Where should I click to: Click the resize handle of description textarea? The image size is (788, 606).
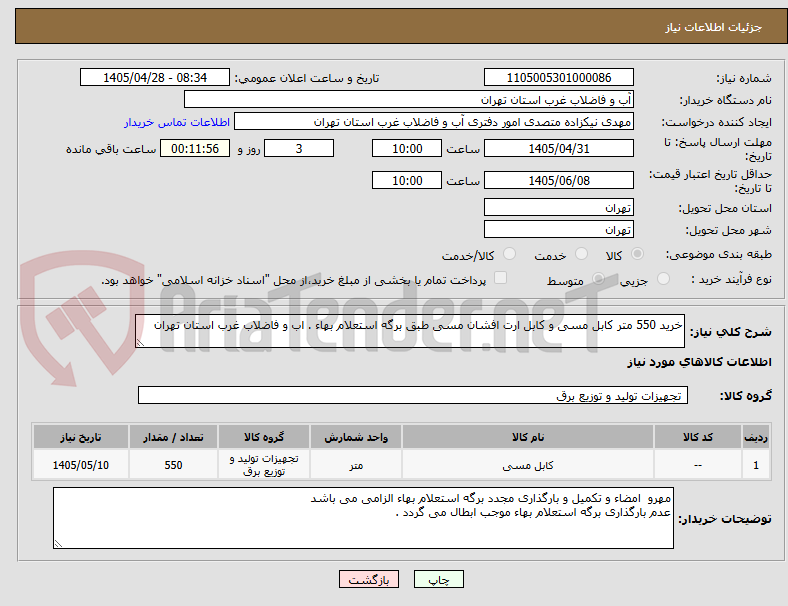(x=140, y=343)
